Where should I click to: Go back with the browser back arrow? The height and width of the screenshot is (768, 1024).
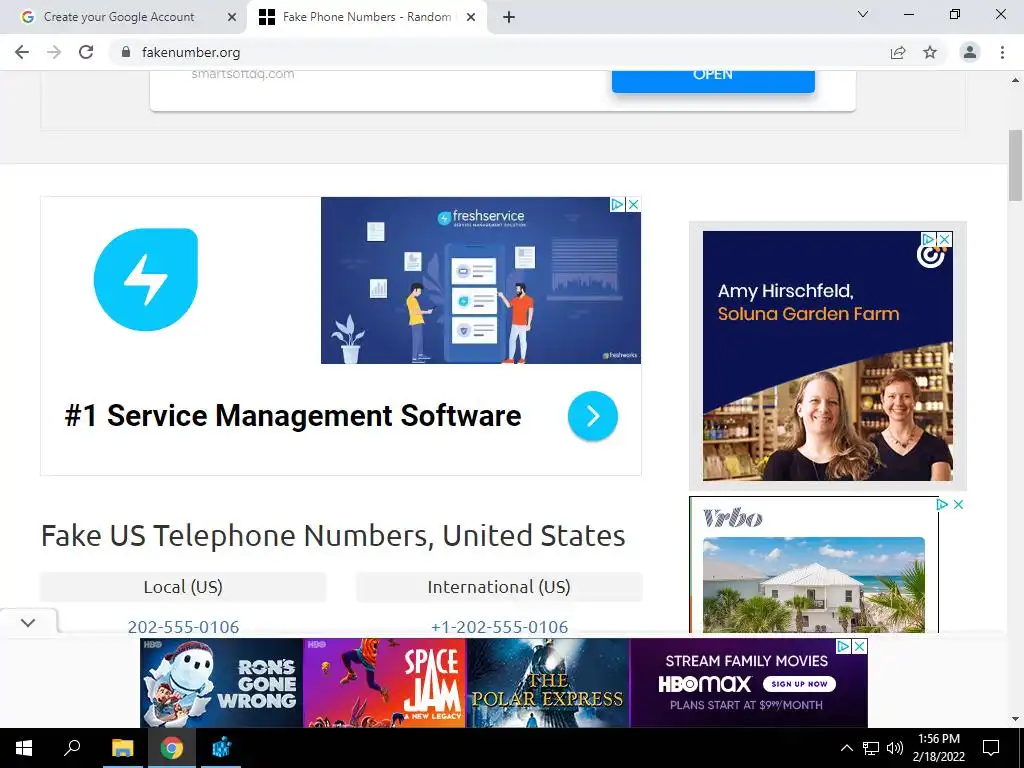[x=22, y=52]
